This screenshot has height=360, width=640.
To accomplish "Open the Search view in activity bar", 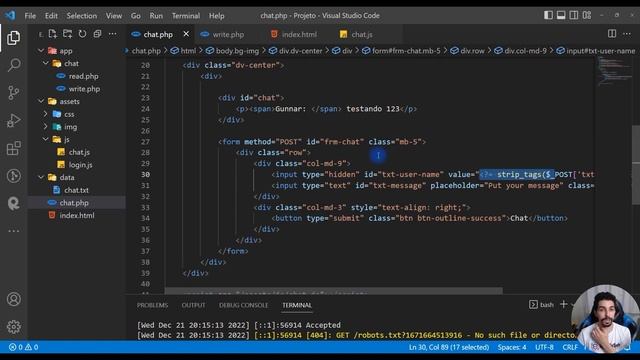I will [13, 65].
